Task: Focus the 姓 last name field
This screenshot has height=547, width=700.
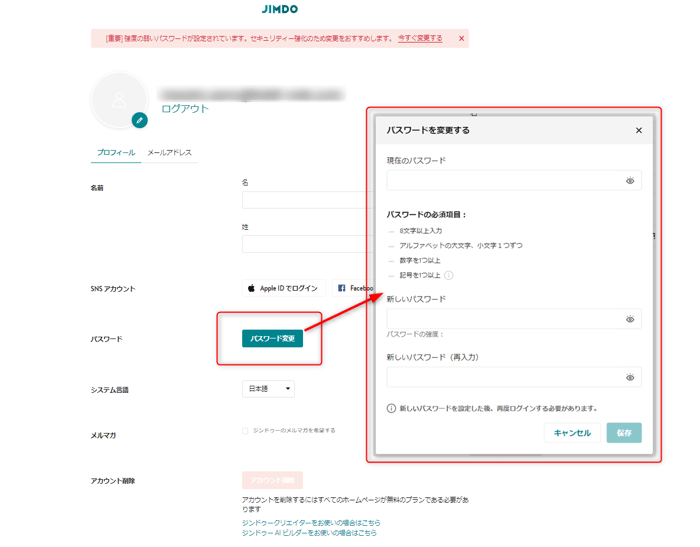Action: pyautogui.click(x=308, y=244)
